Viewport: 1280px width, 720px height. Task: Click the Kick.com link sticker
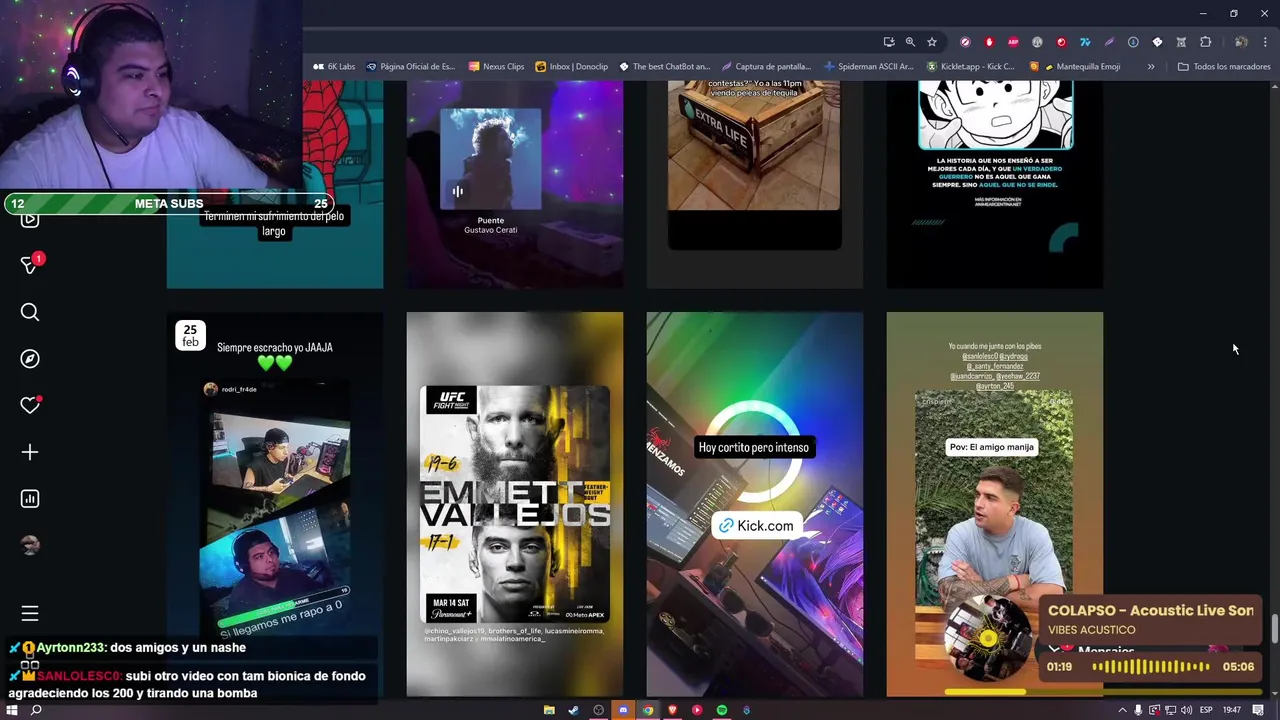tap(756, 526)
